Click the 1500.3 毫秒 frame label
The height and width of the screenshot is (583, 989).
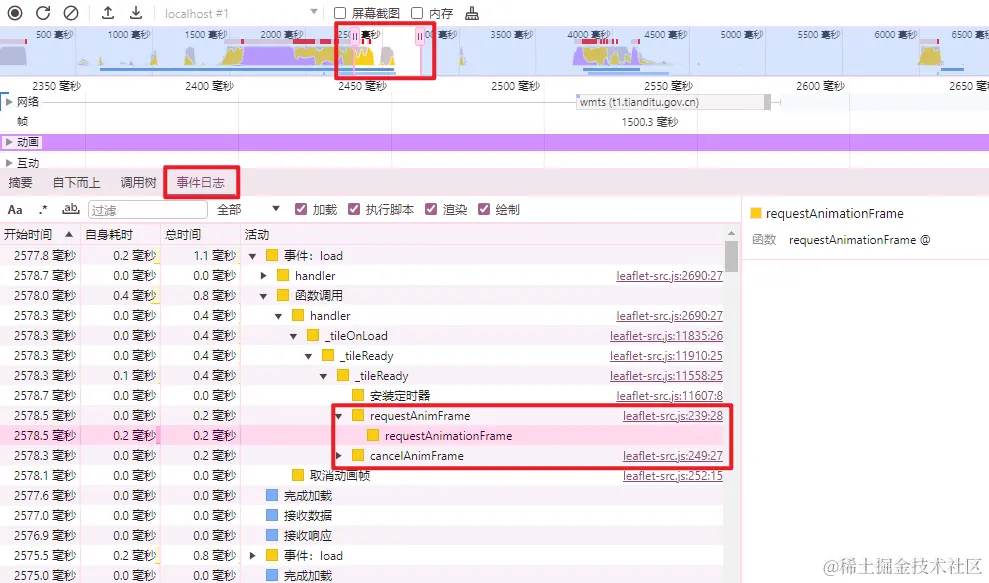[x=650, y=122]
